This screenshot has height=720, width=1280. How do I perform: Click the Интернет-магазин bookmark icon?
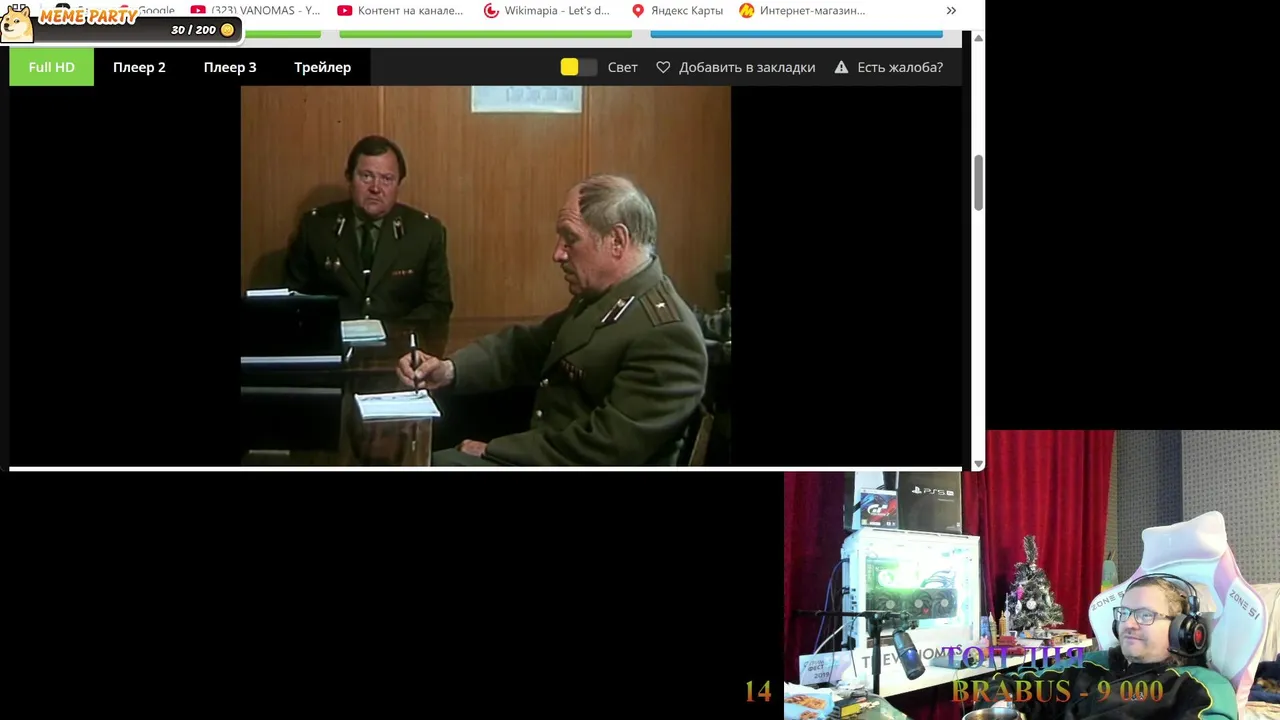pyautogui.click(x=747, y=10)
